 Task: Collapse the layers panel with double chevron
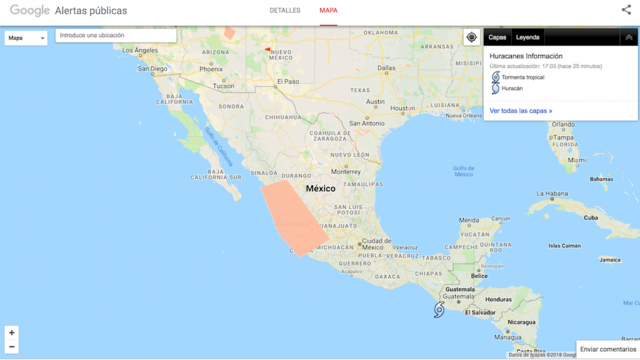[x=629, y=37]
